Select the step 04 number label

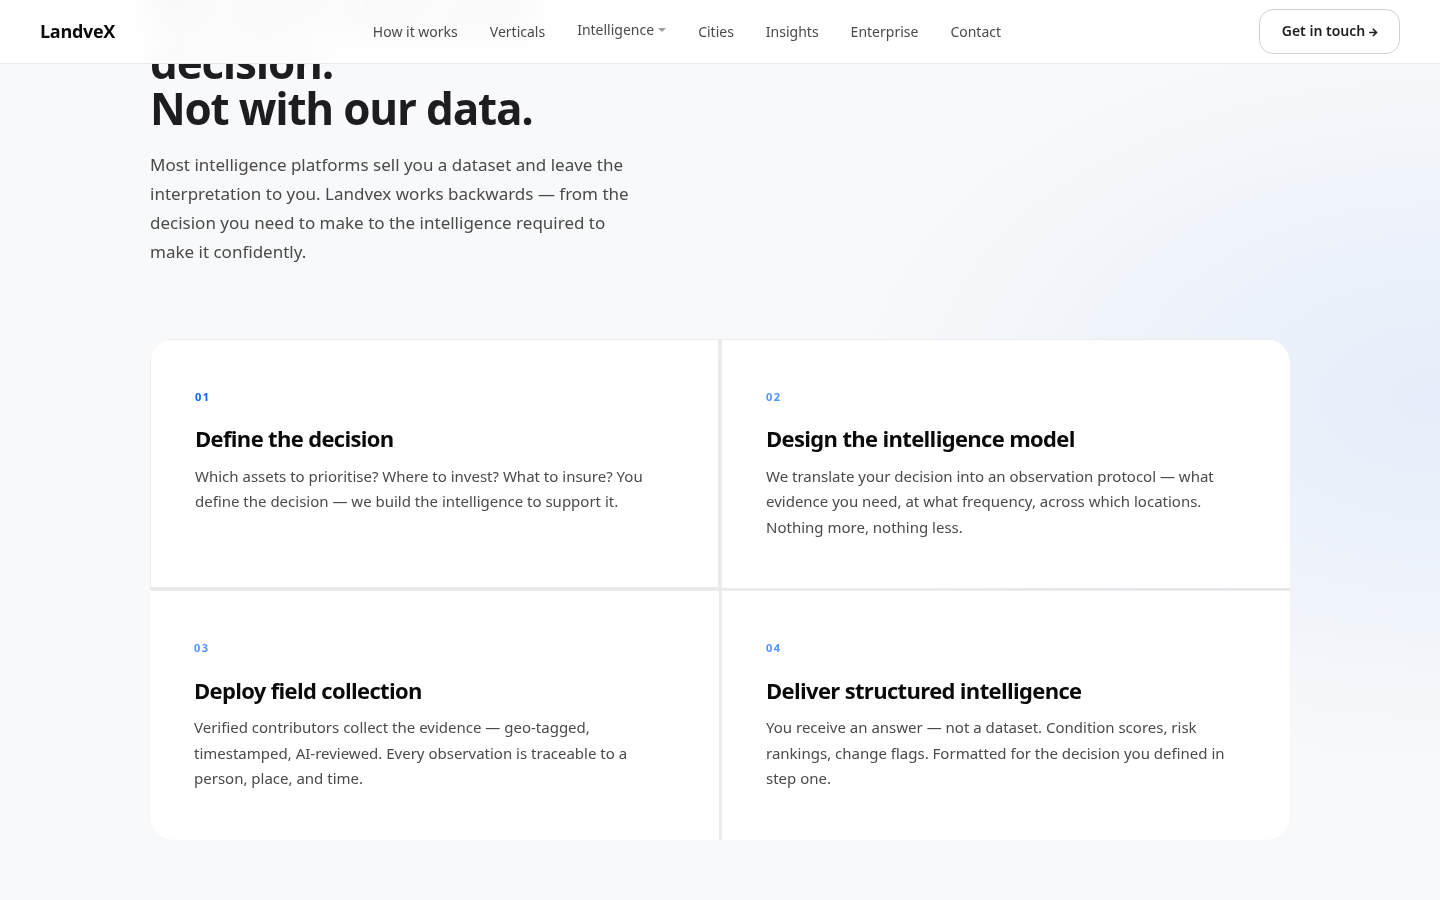point(773,648)
